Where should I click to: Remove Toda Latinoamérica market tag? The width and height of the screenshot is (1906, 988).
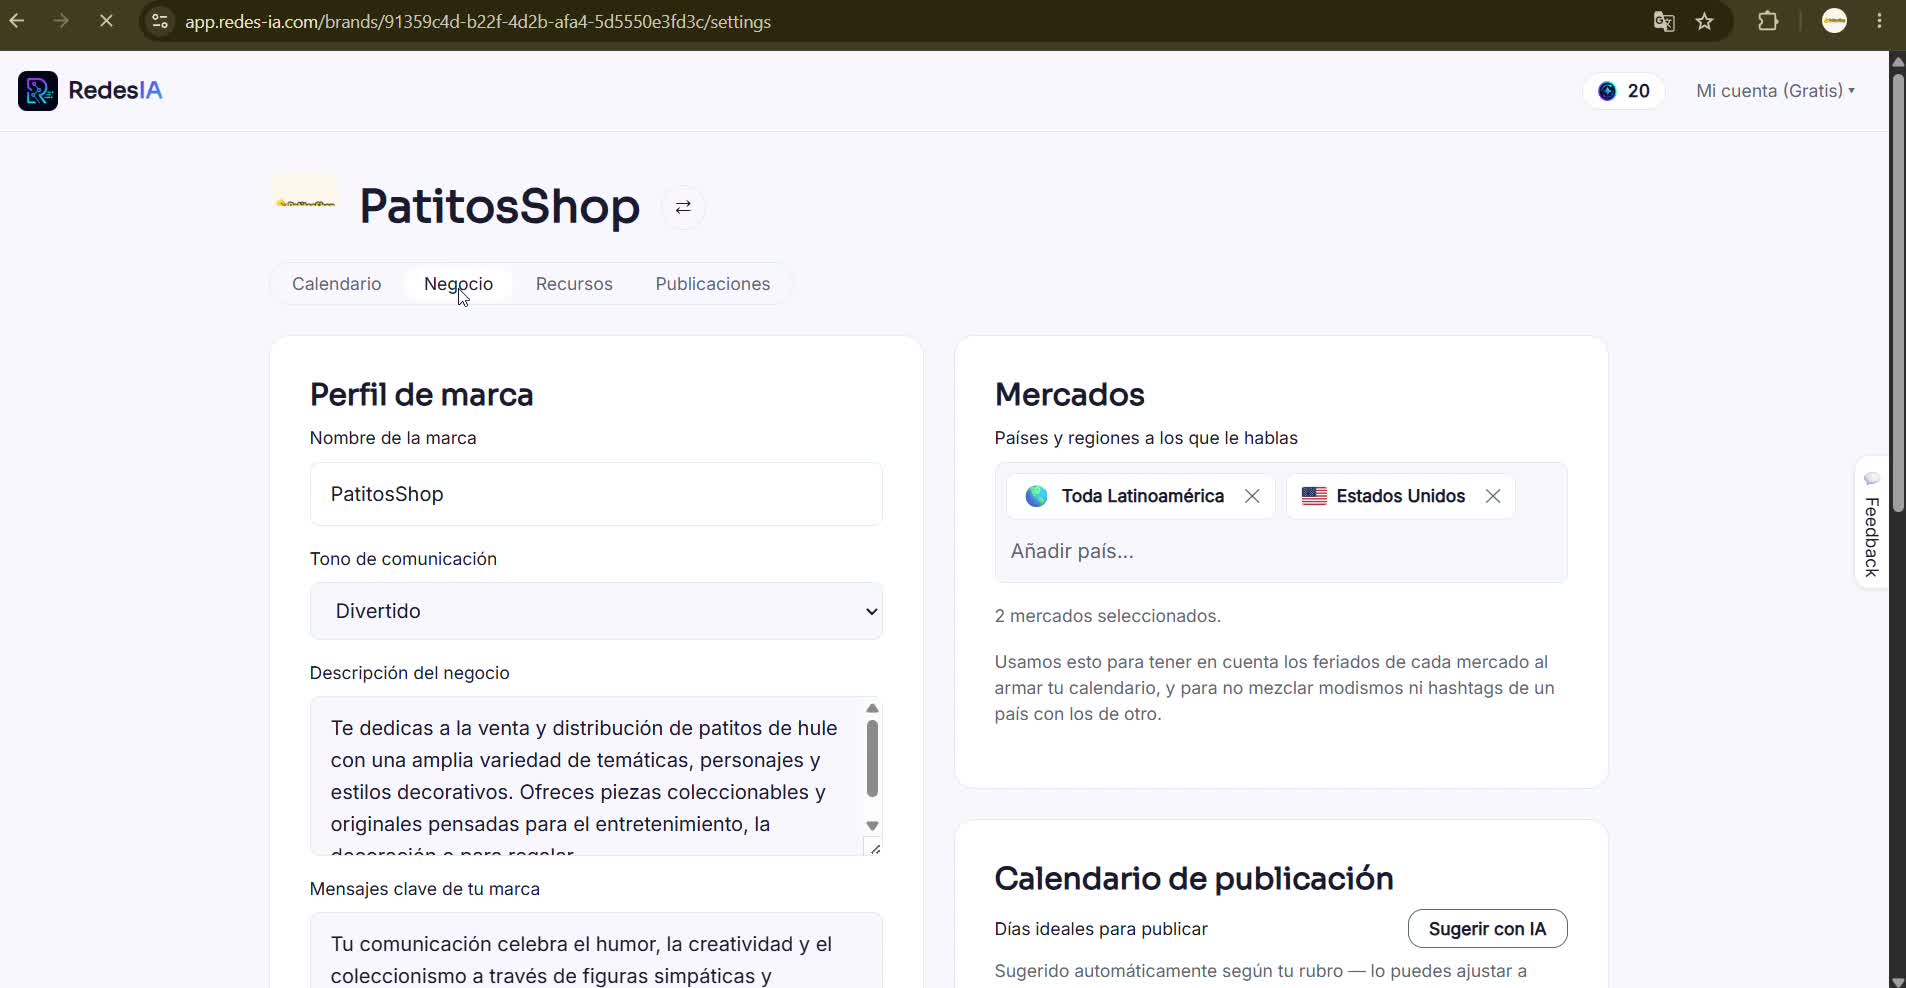click(x=1252, y=496)
